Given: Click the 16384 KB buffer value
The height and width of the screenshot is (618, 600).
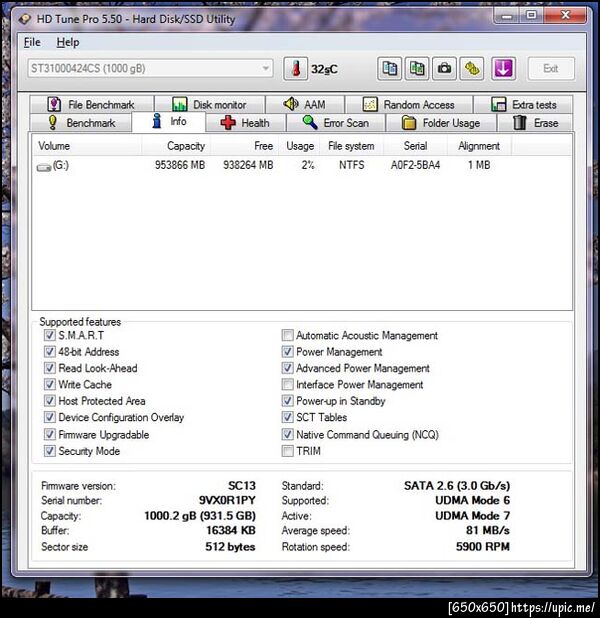Looking at the screenshot, I should tap(231, 531).
